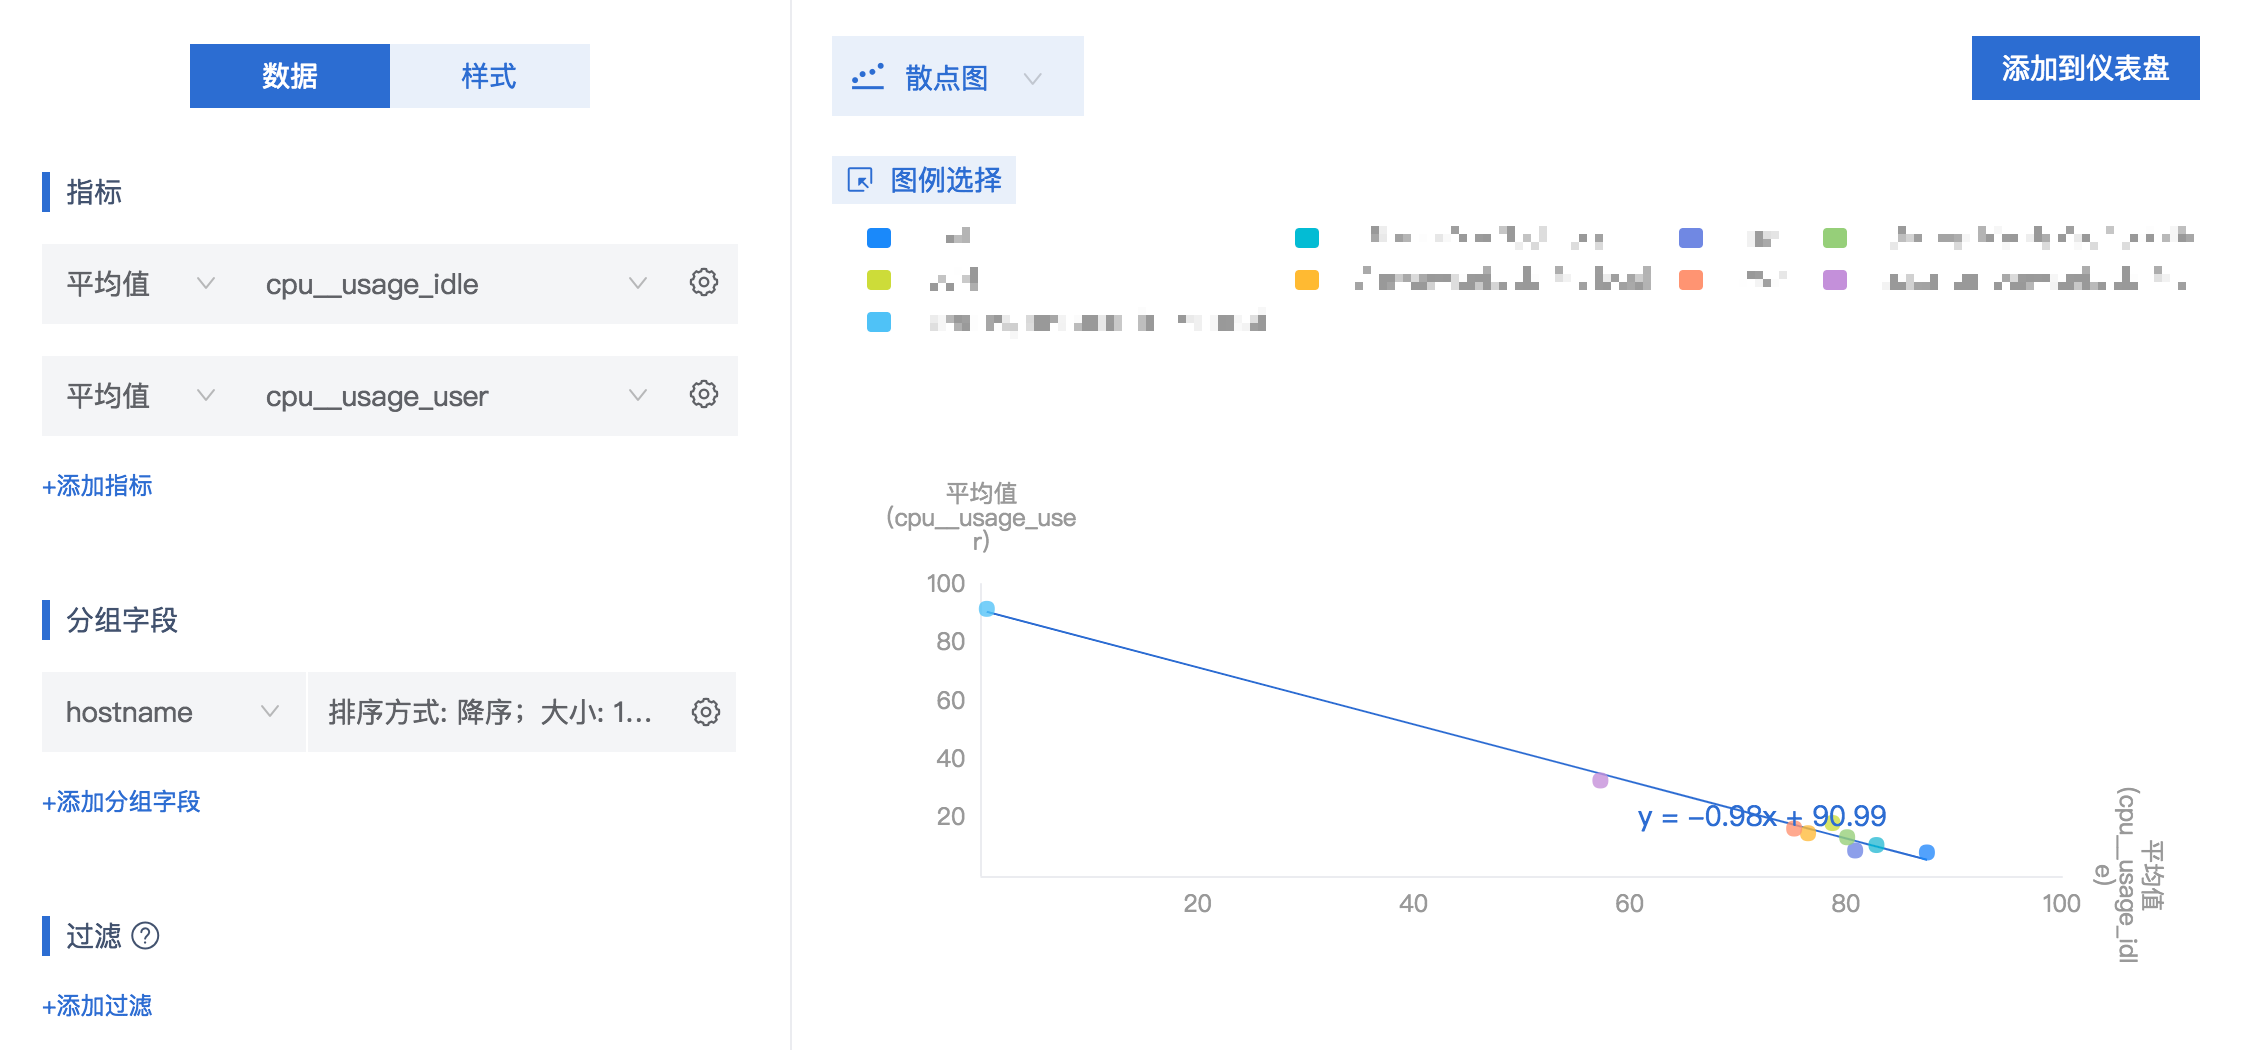Click the help icon next to 过滤
2242x1050 pixels.
146,936
